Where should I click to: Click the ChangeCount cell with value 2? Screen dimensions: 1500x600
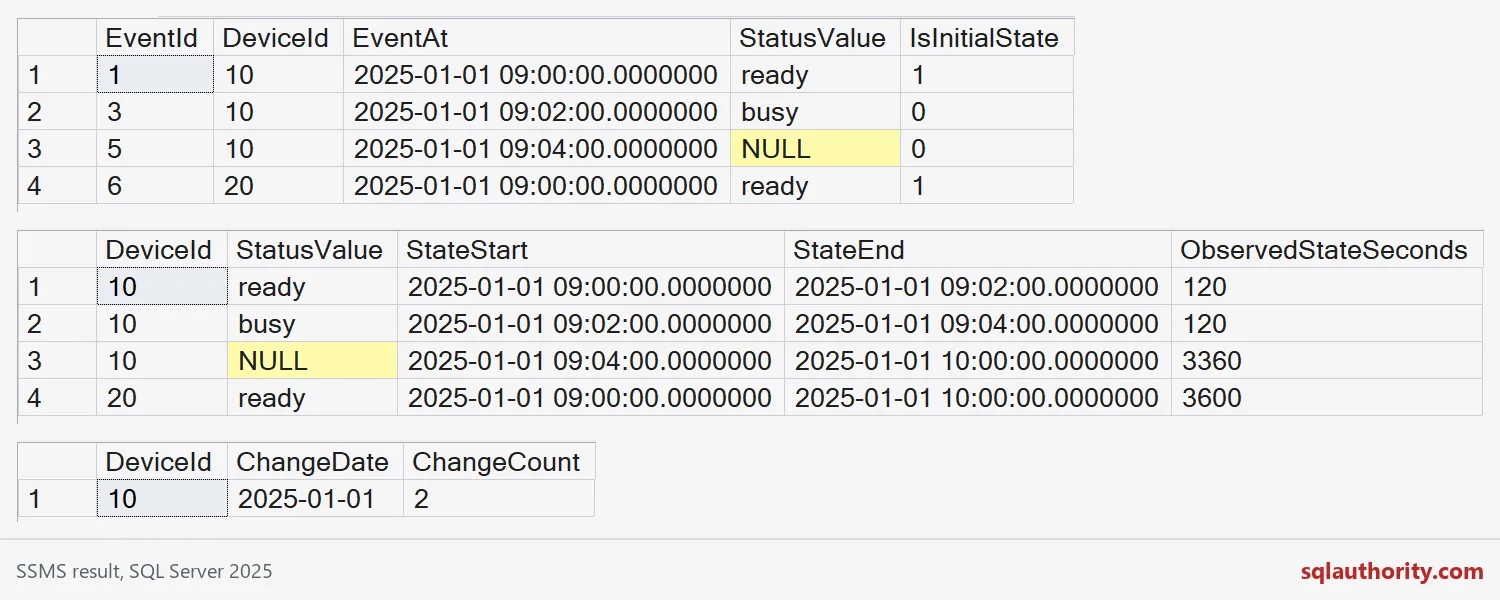(x=499, y=499)
